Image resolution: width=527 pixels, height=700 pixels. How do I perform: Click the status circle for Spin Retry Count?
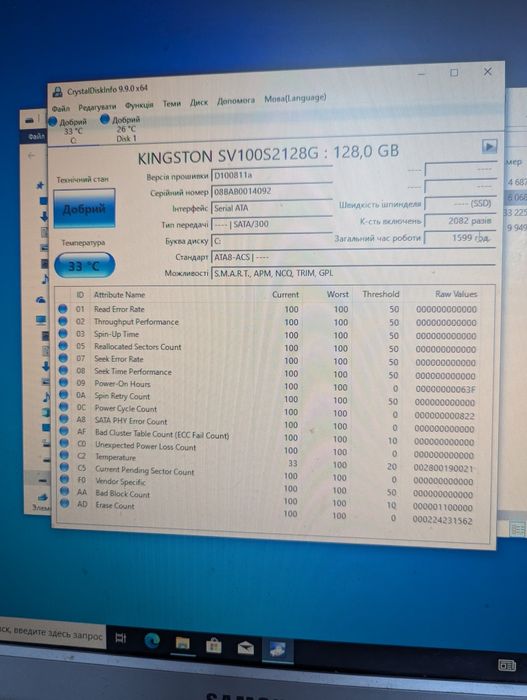(x=64, y=394)
